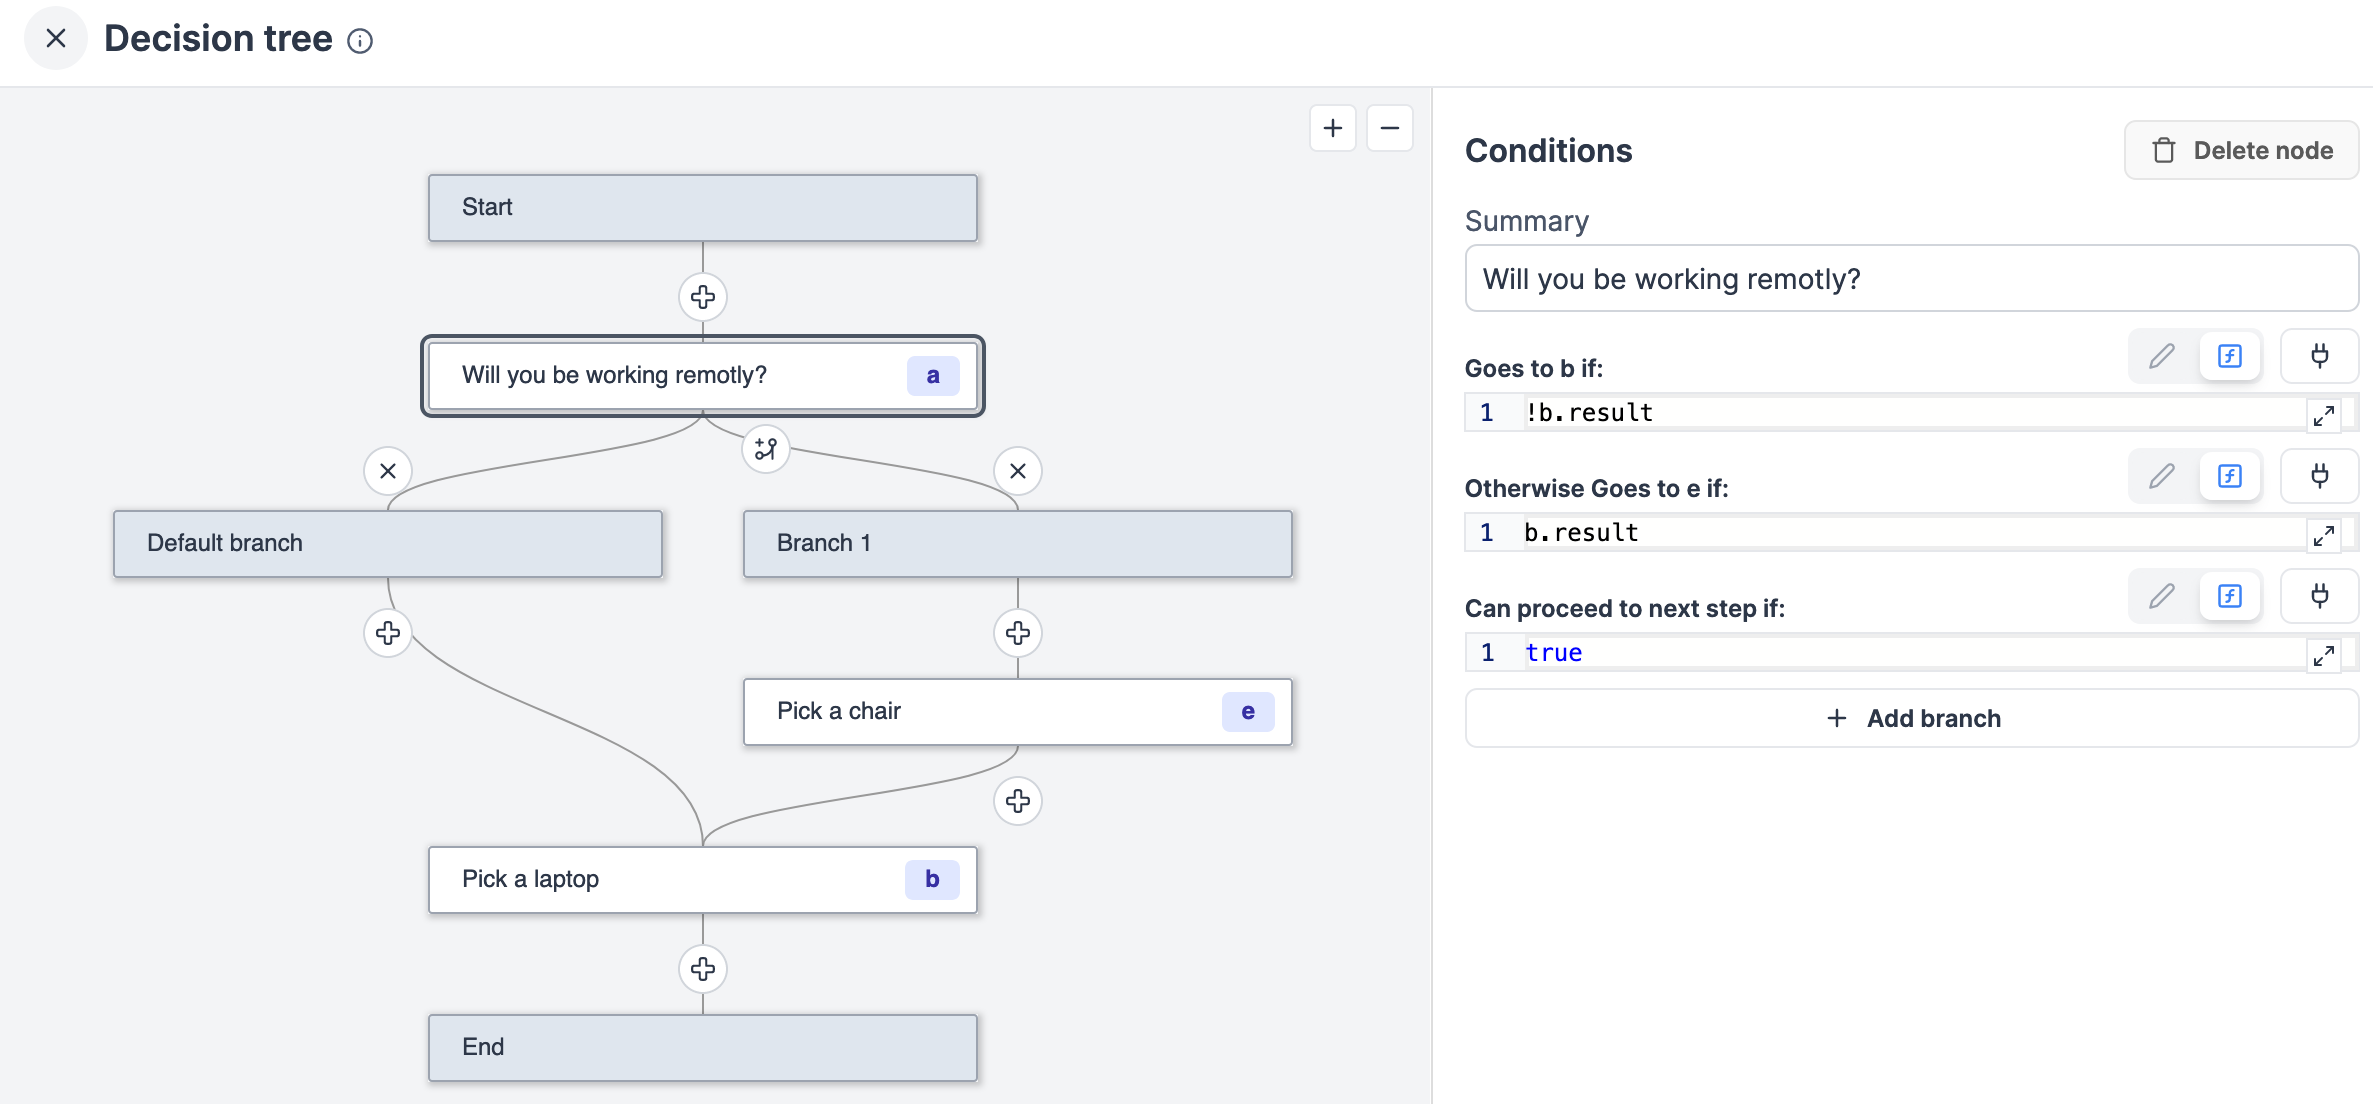Click the plus icon below Pick a chair
The height and width of the screenshot is (1104, 2373).
click(x=1018, y=801)
